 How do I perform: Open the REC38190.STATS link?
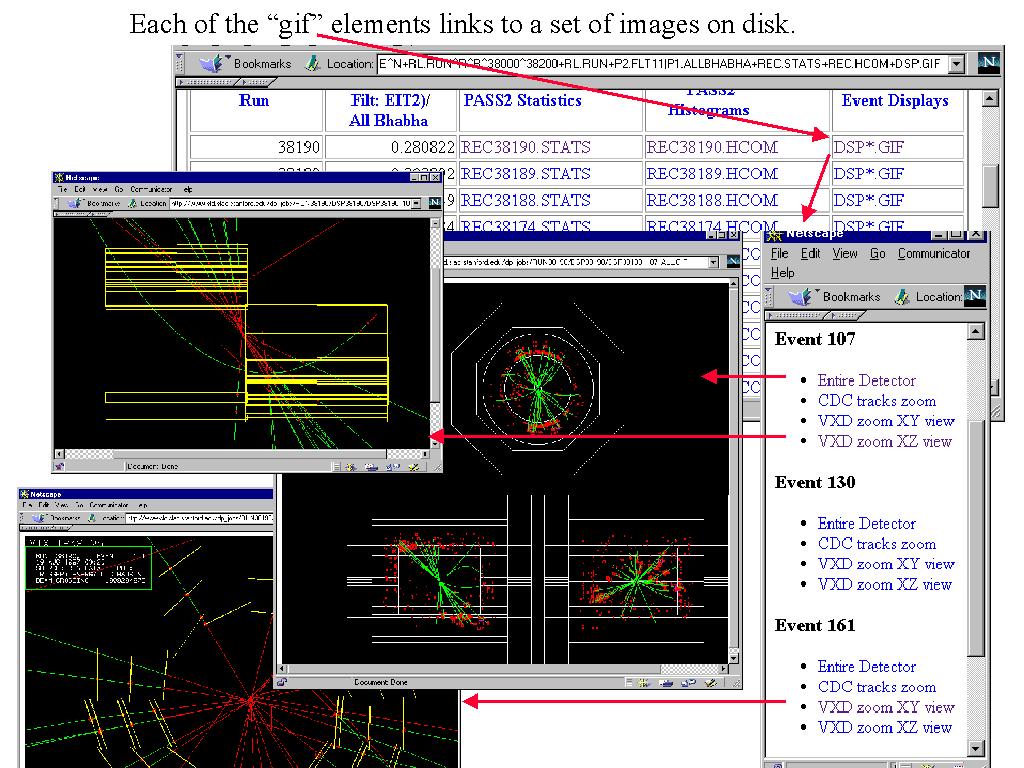click(x=525, y=147)
